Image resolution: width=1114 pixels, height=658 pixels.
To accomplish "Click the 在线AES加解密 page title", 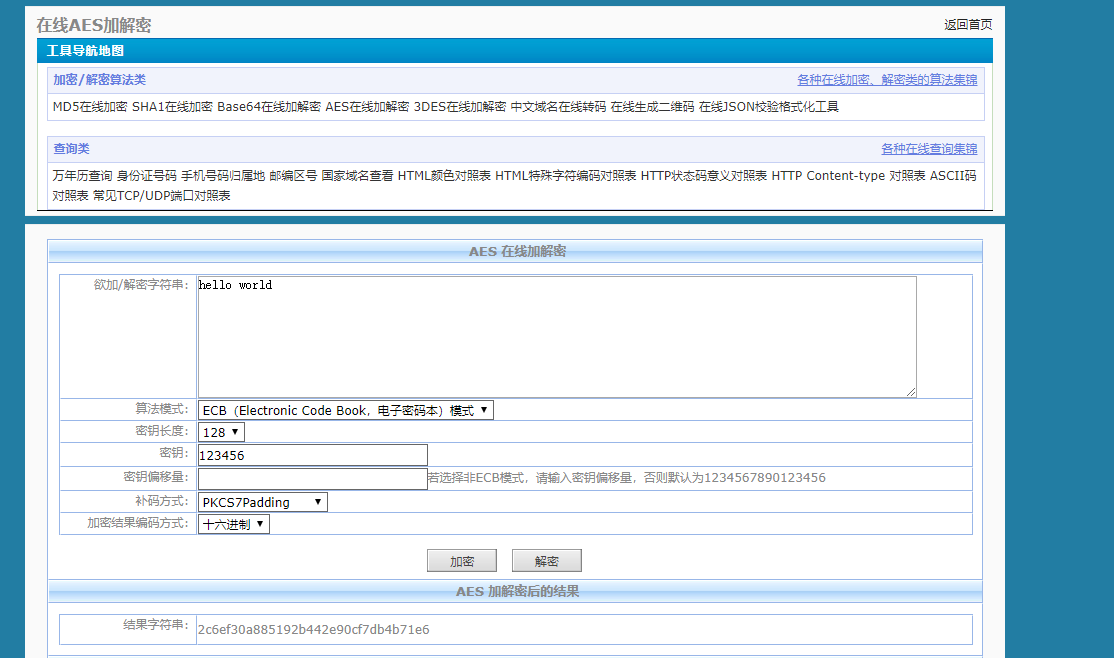I will point(94,25).
